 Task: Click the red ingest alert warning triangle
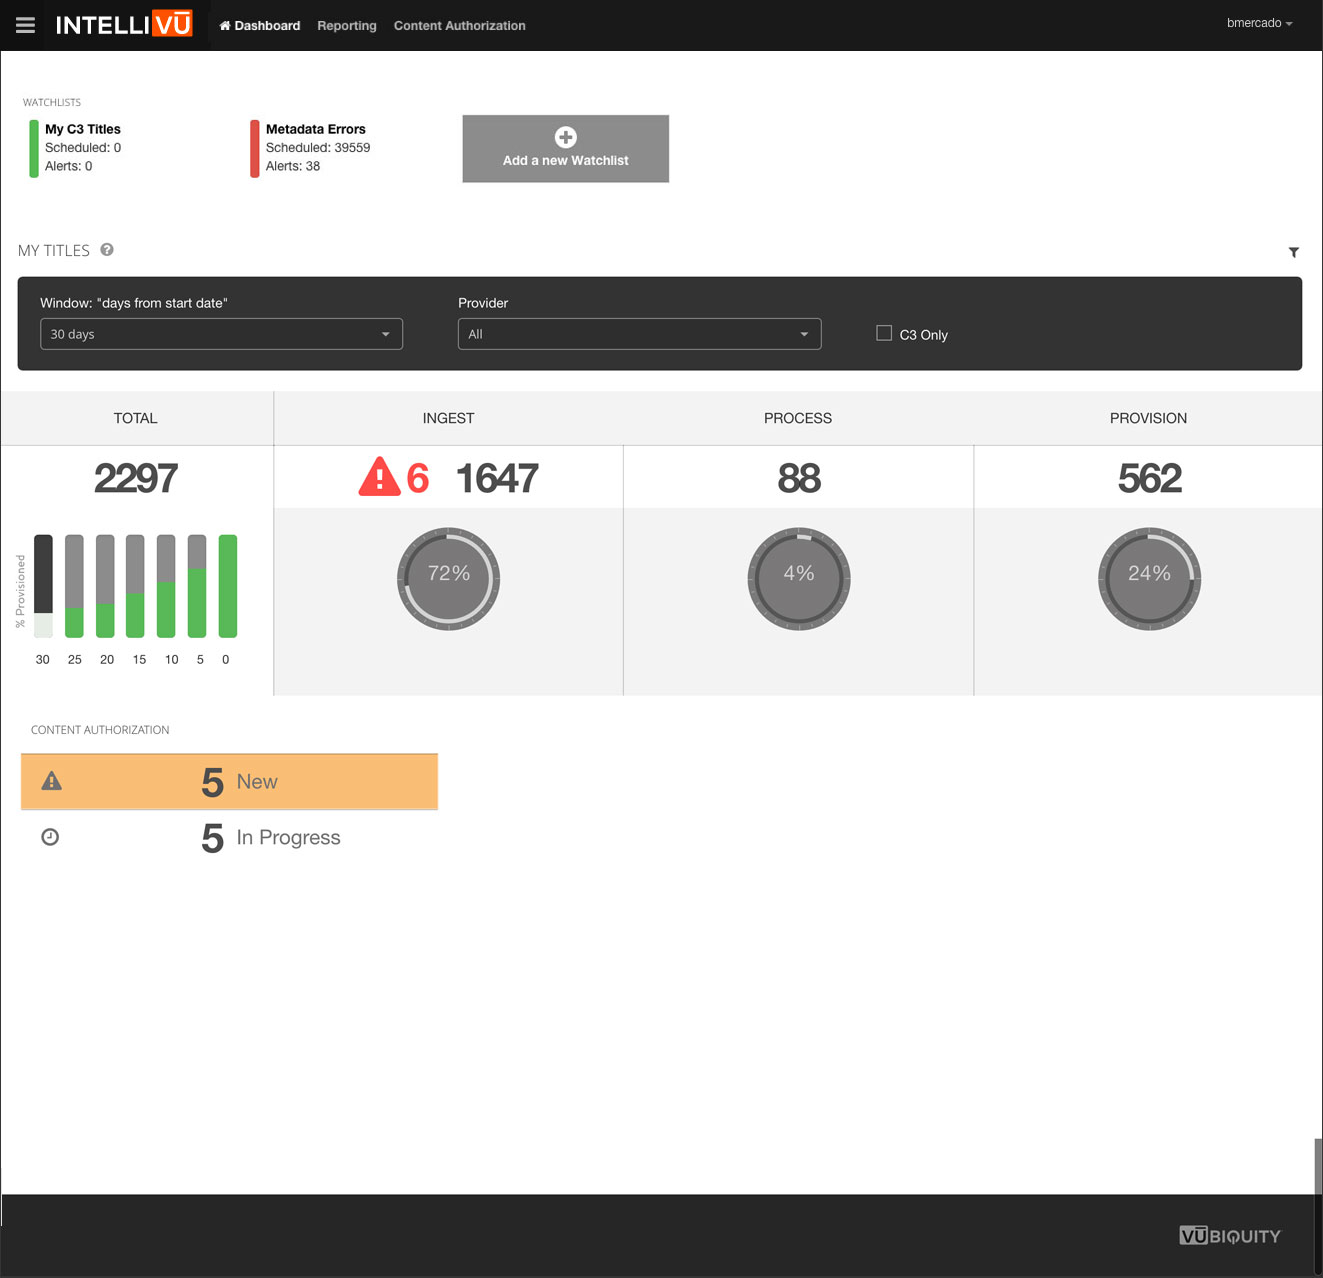(x=379, y=477)
